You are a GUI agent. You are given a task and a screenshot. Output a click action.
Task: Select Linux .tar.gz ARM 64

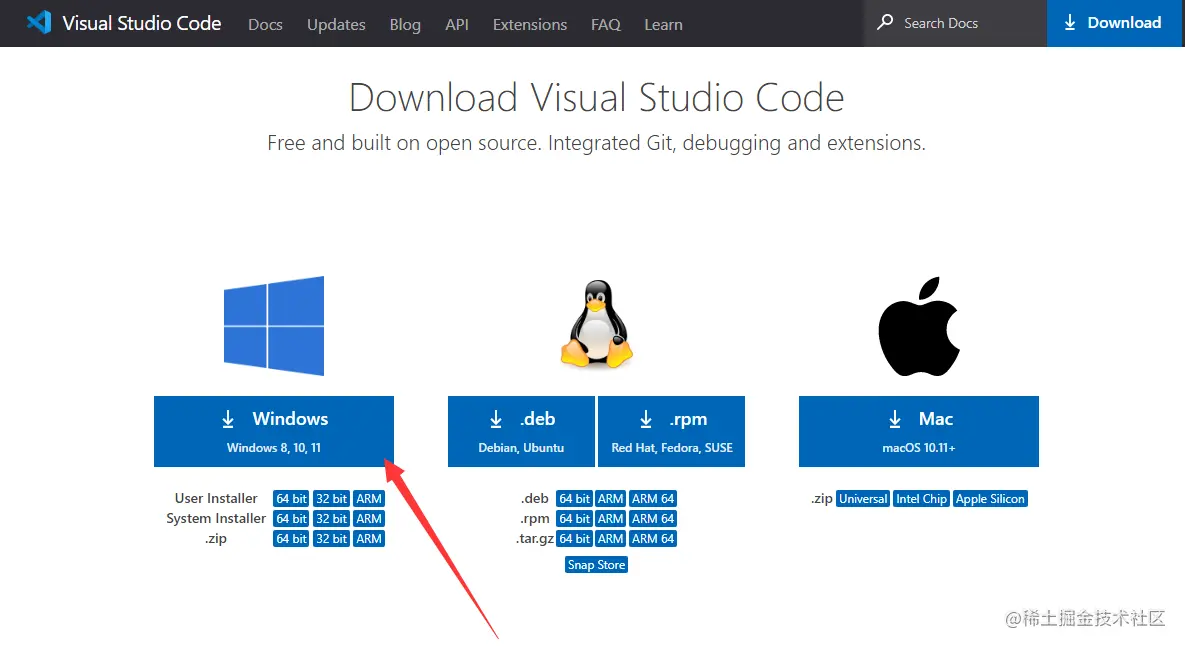click(x=653, y=538)
